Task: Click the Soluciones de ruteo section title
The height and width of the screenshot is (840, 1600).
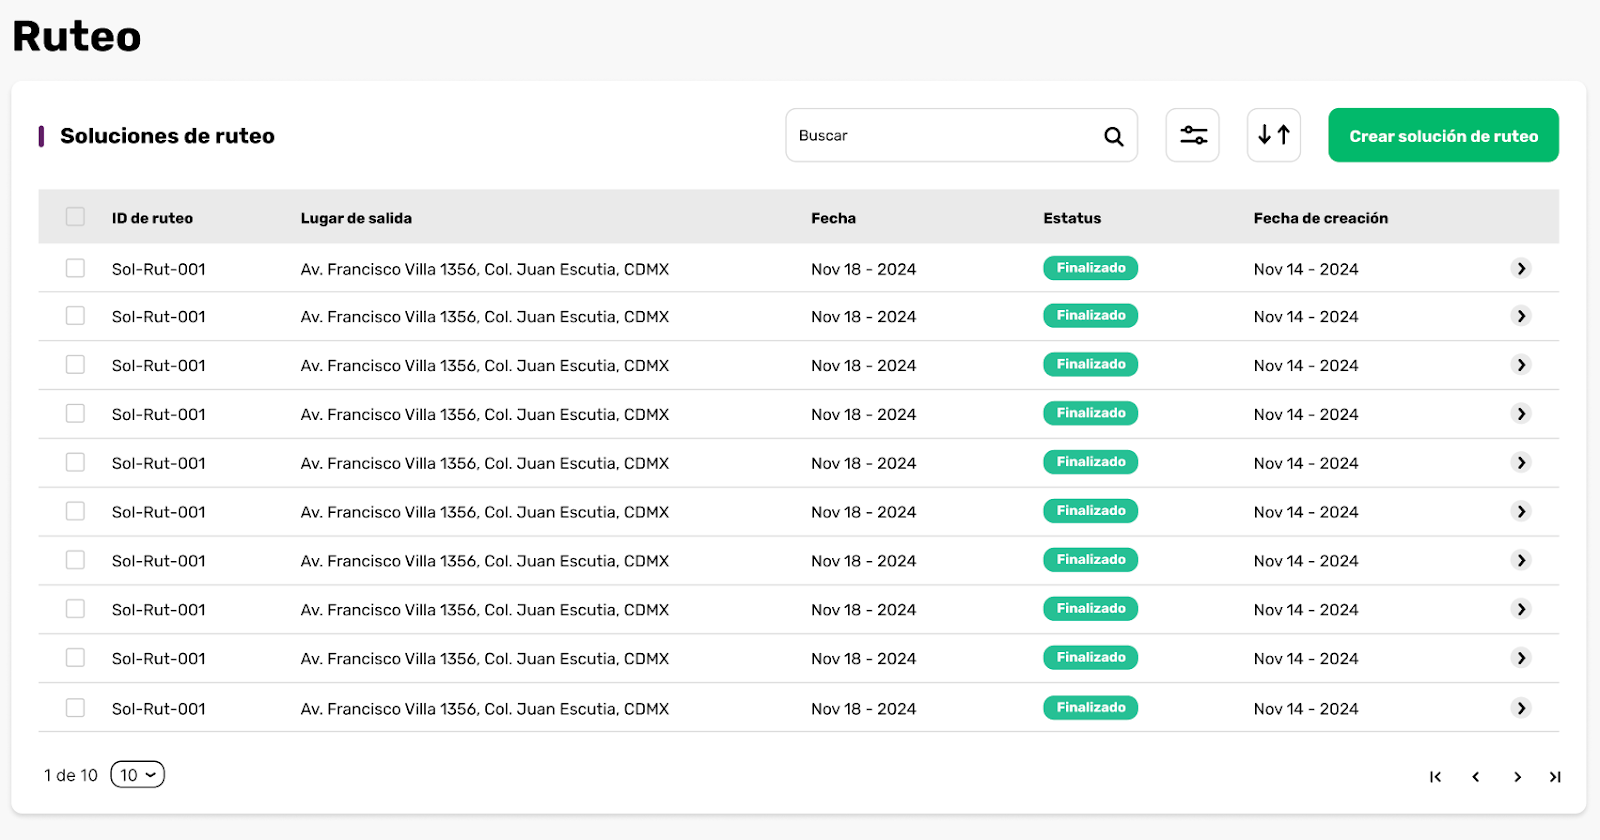Action: (167, 136)
